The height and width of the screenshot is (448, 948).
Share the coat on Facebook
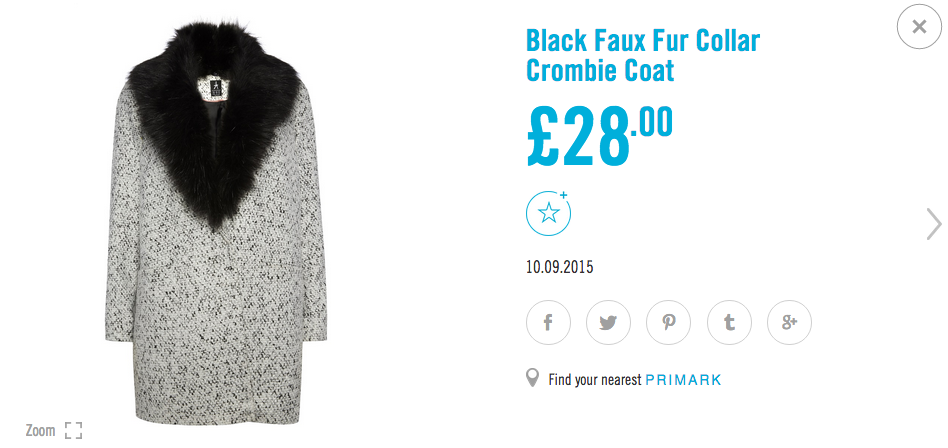point(548,323)
